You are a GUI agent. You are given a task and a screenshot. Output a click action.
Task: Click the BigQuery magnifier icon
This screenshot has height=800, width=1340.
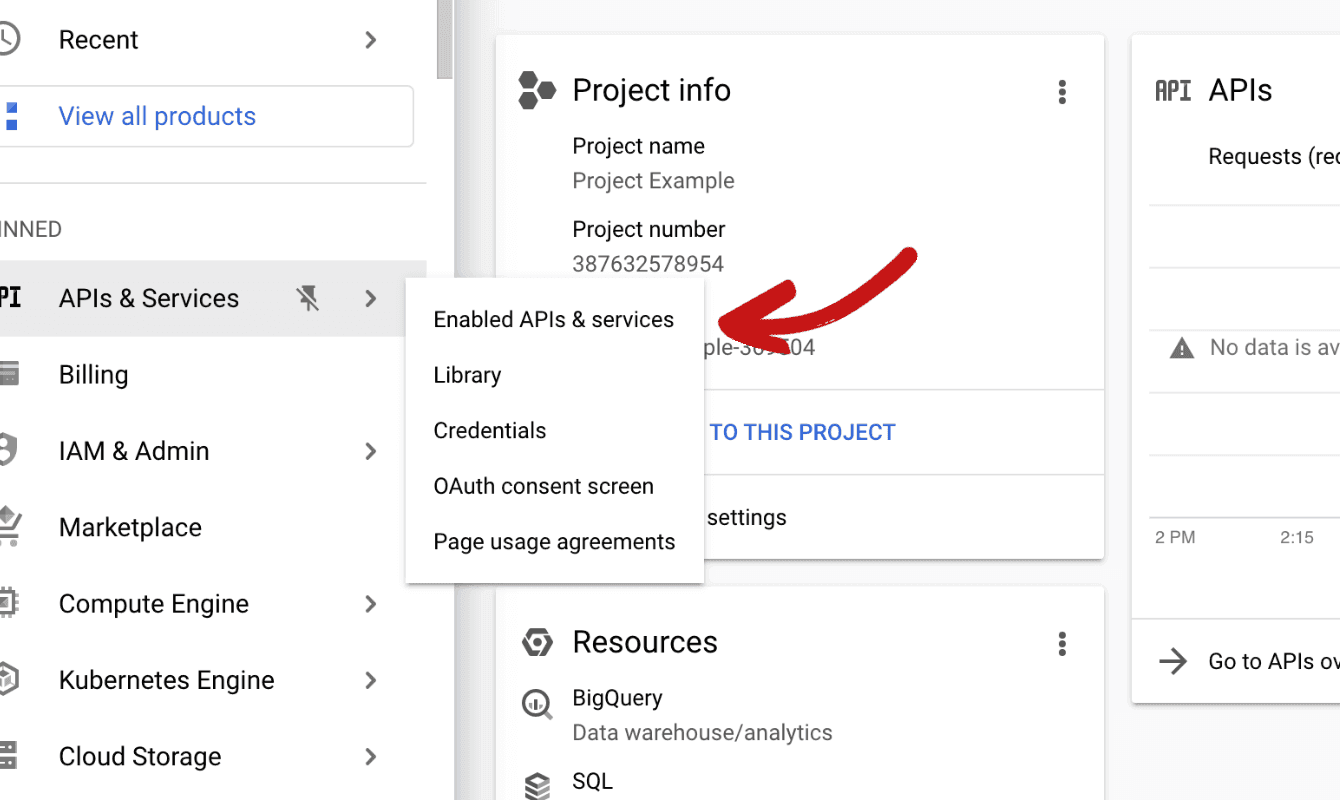click(537, 704)
